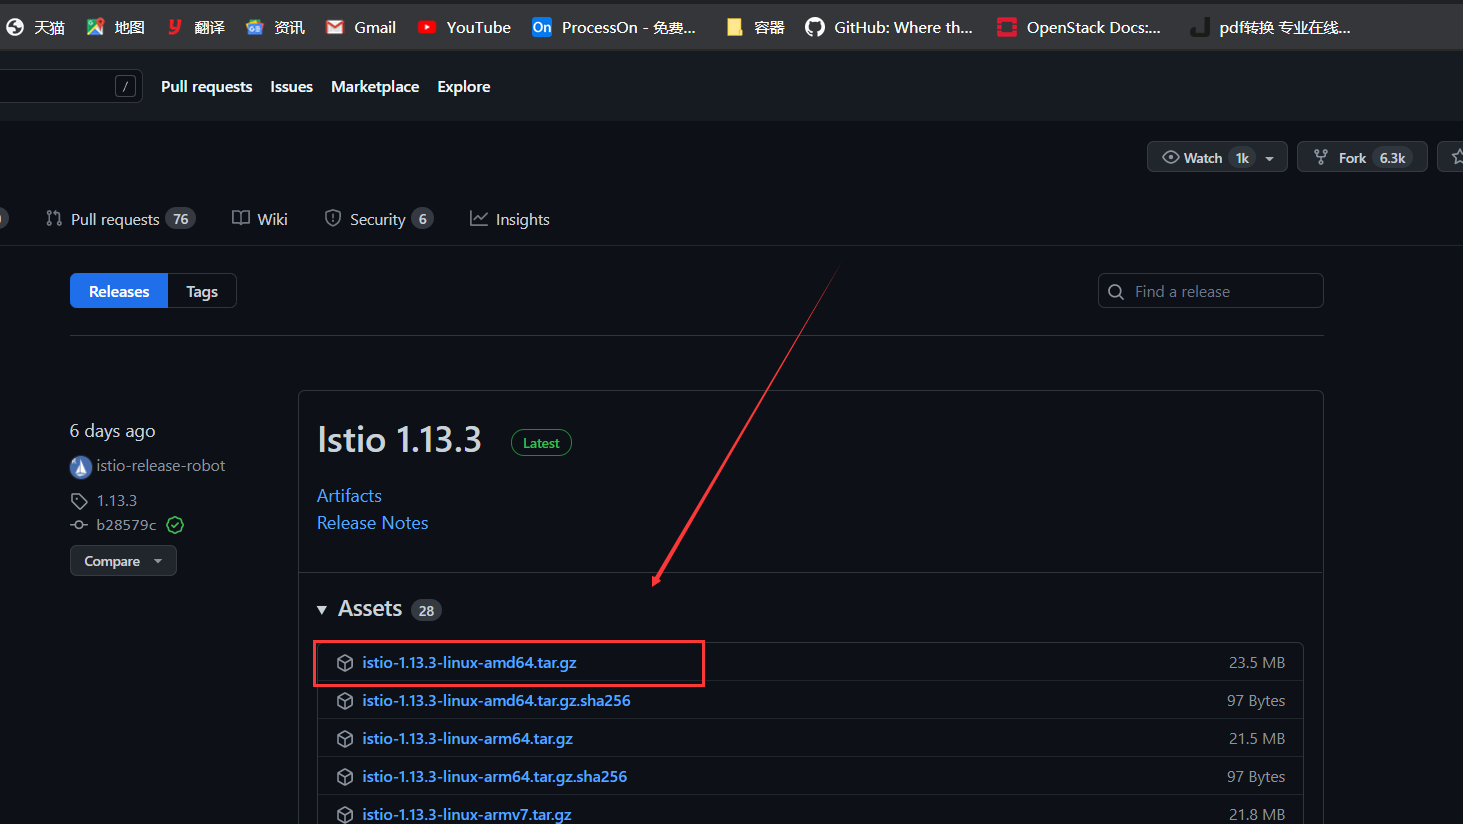Open the Release Notes link

pos(372,523)
